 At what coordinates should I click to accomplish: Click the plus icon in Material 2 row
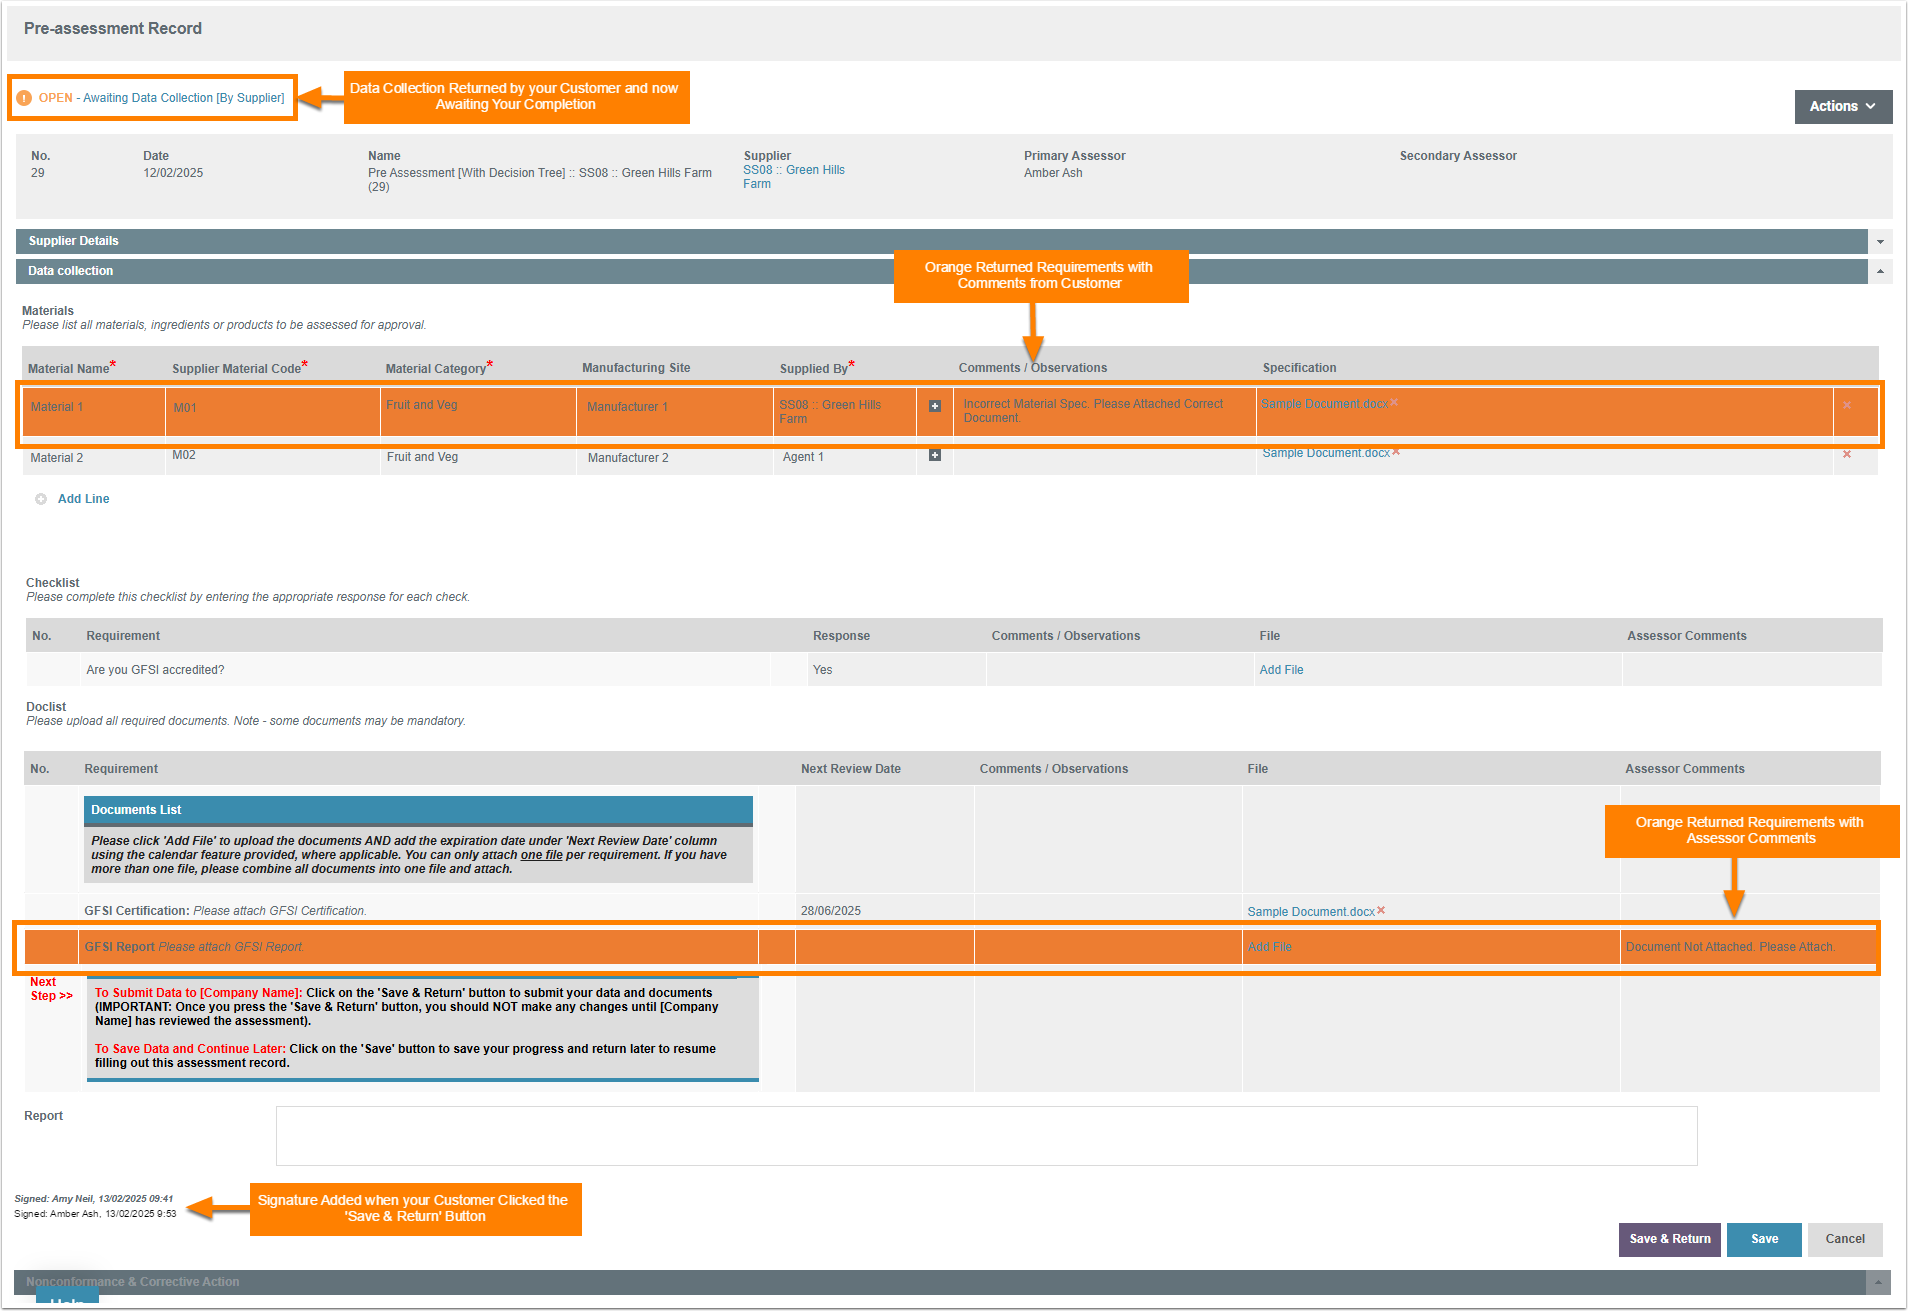[935, 456]
